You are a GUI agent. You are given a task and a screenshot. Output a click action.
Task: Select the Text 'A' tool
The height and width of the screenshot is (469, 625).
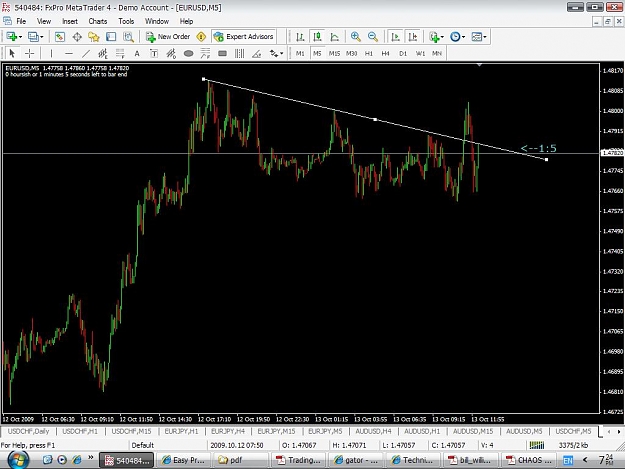pyautogui.click(x=137, y=53)
